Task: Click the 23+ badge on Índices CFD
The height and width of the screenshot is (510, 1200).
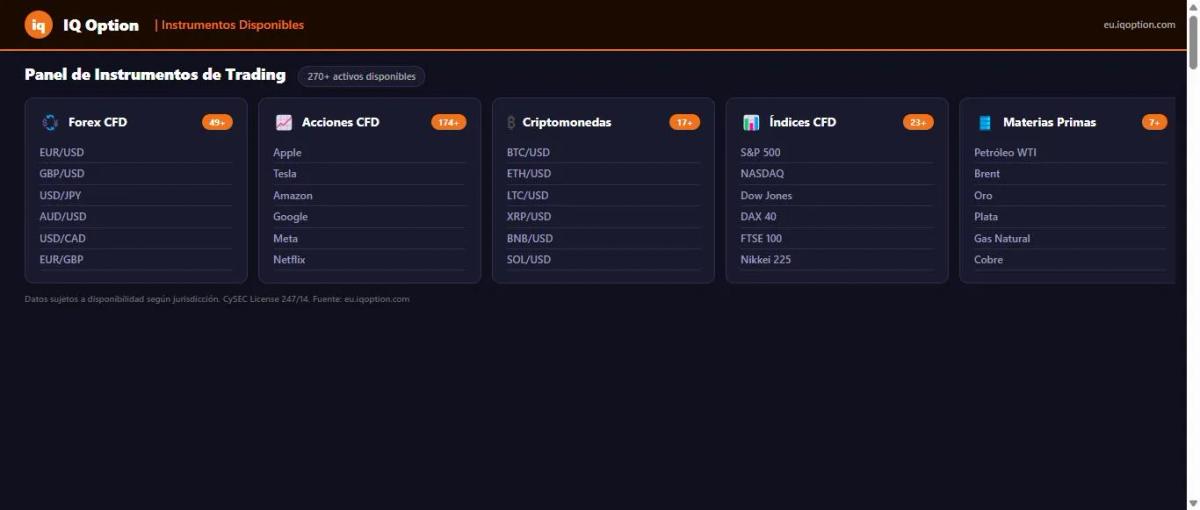Action: click(918, 122)
